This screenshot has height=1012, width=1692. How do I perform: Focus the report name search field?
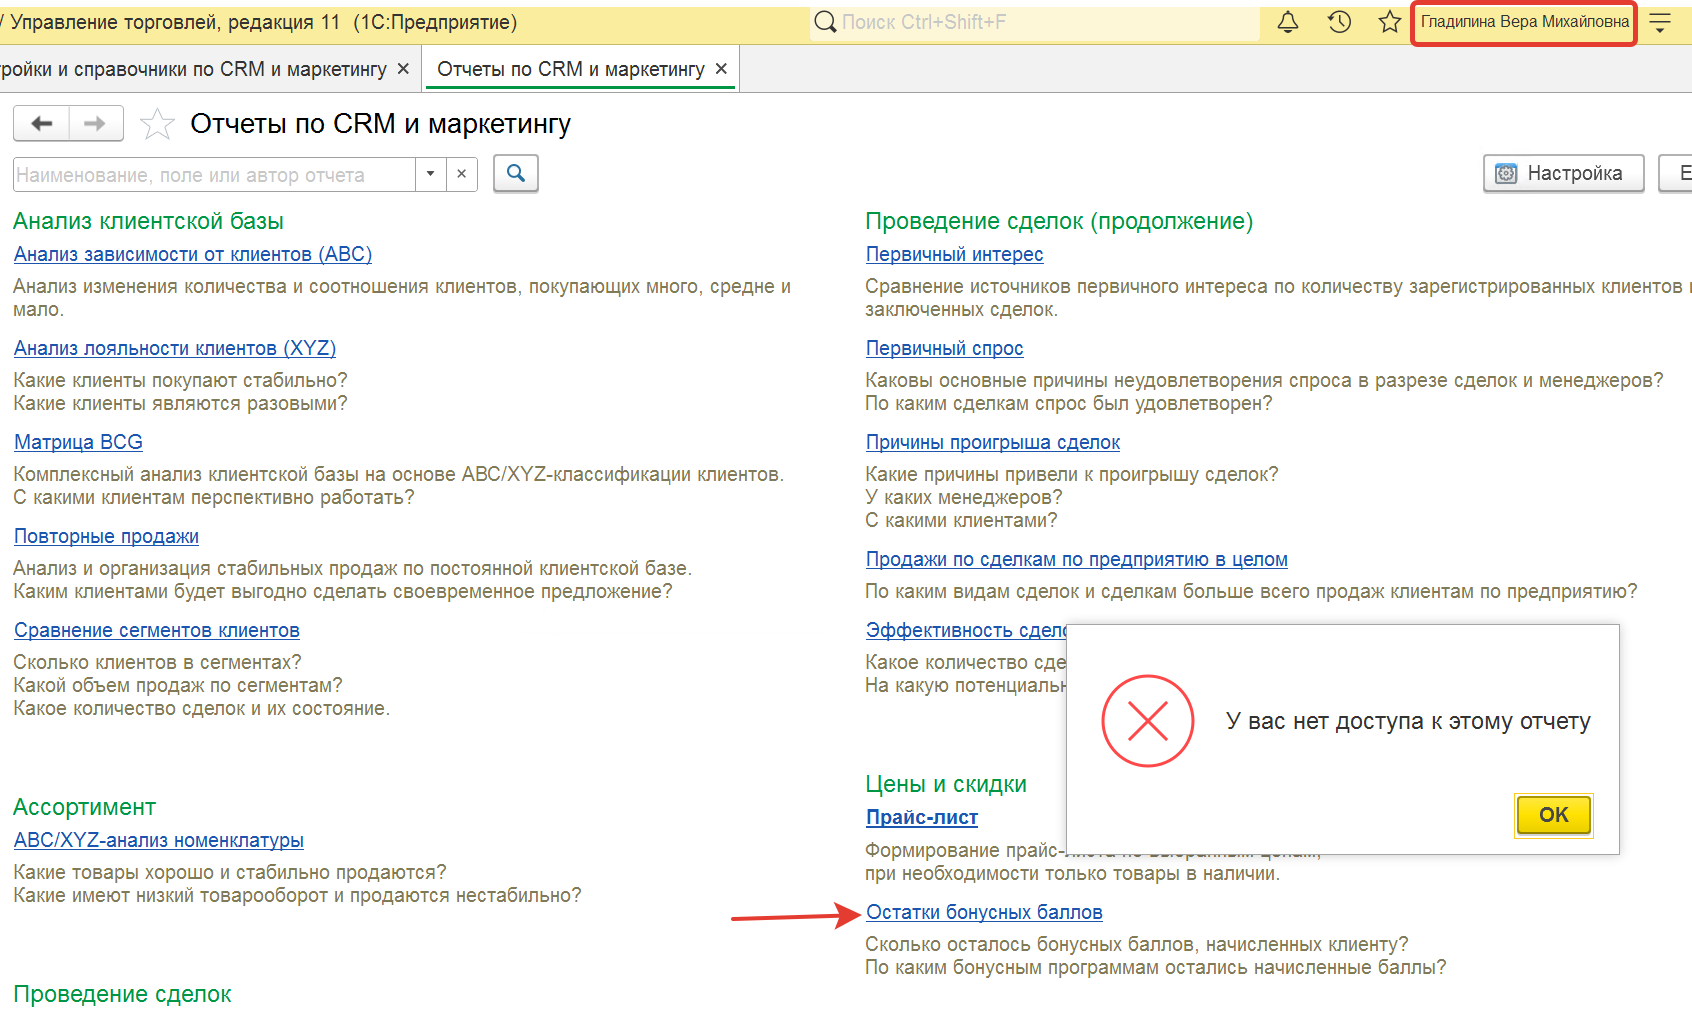point(214,175)
